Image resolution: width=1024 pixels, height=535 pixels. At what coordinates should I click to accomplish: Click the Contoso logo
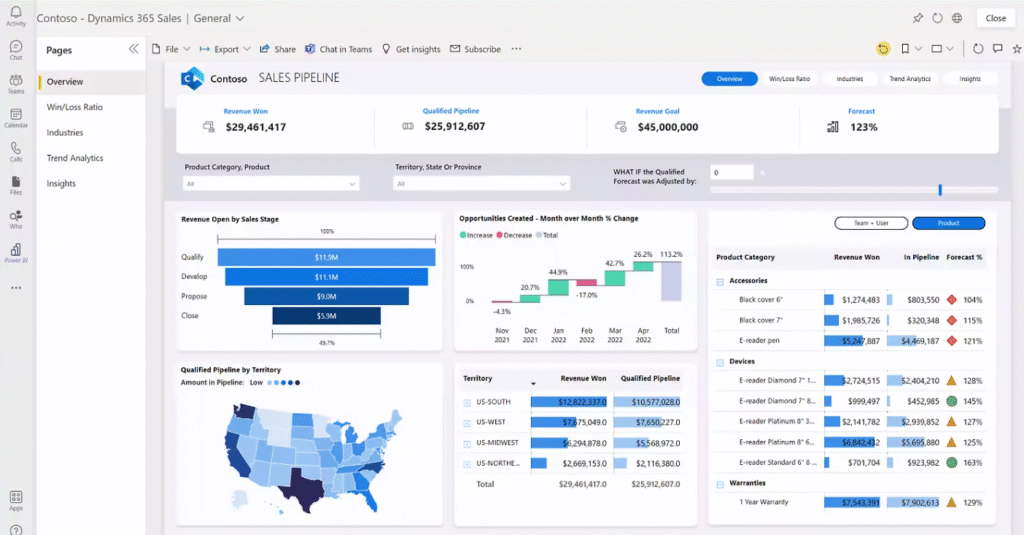point(192,79)
